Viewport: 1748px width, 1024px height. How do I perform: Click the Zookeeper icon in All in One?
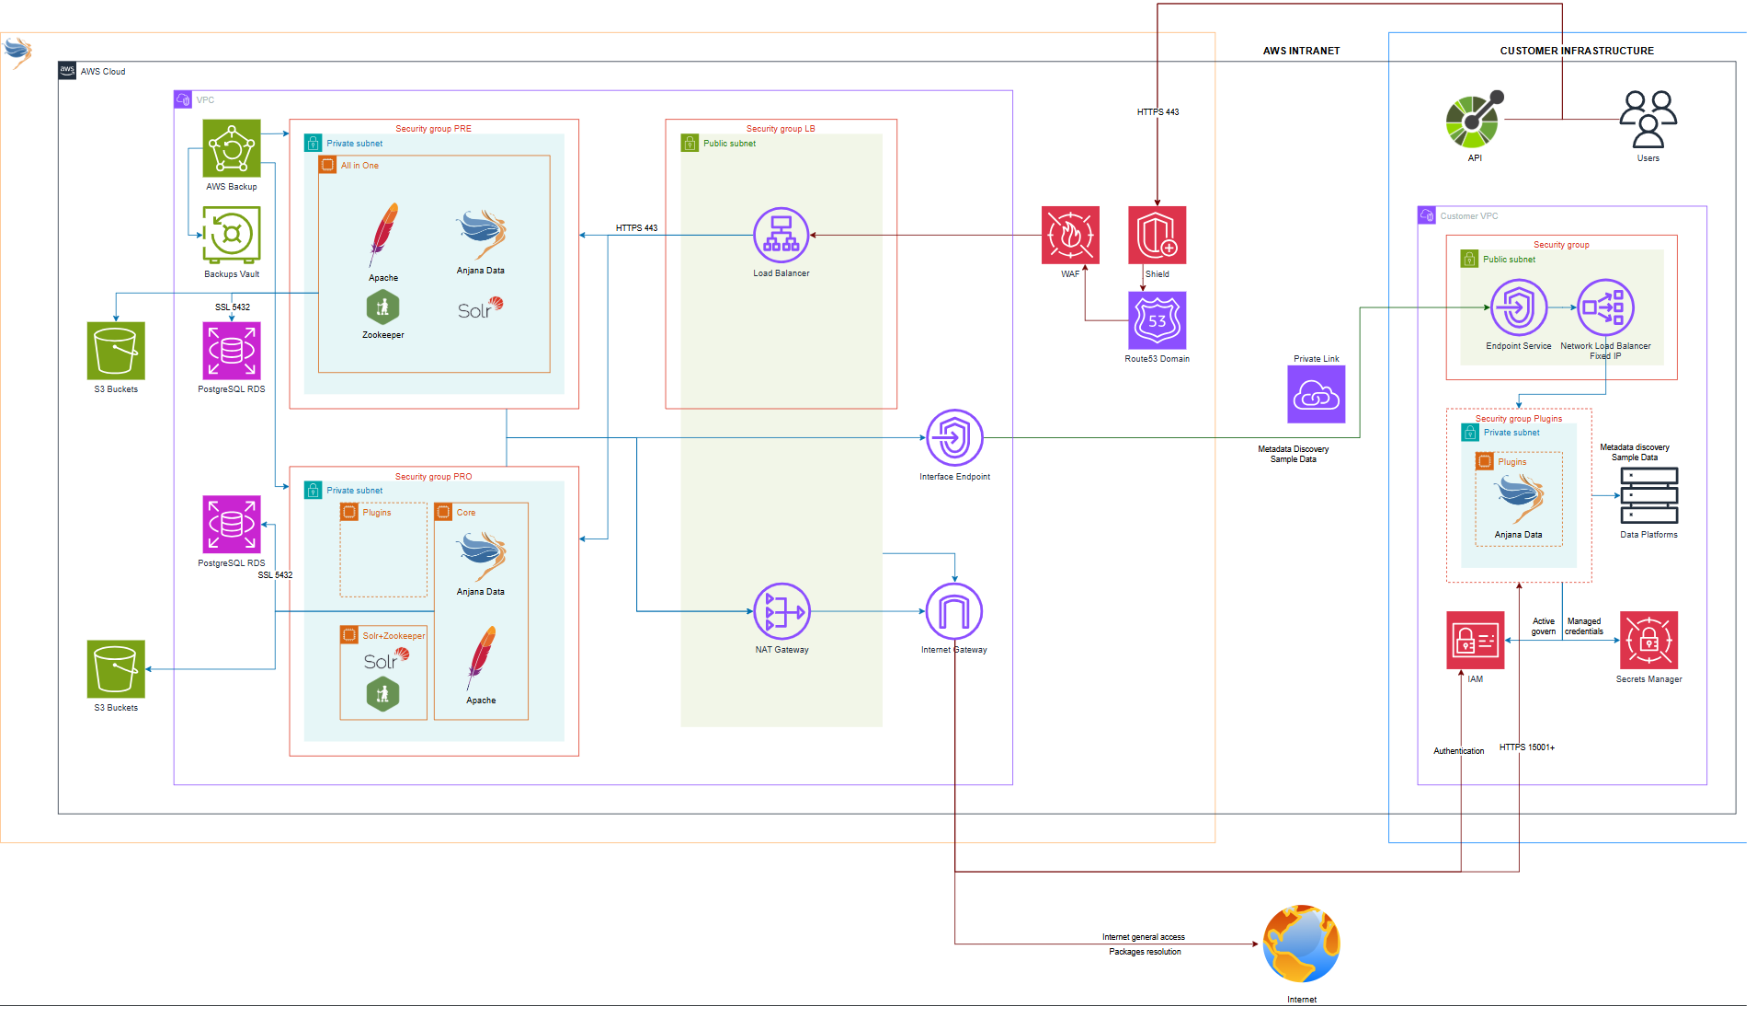coord(383,308)
